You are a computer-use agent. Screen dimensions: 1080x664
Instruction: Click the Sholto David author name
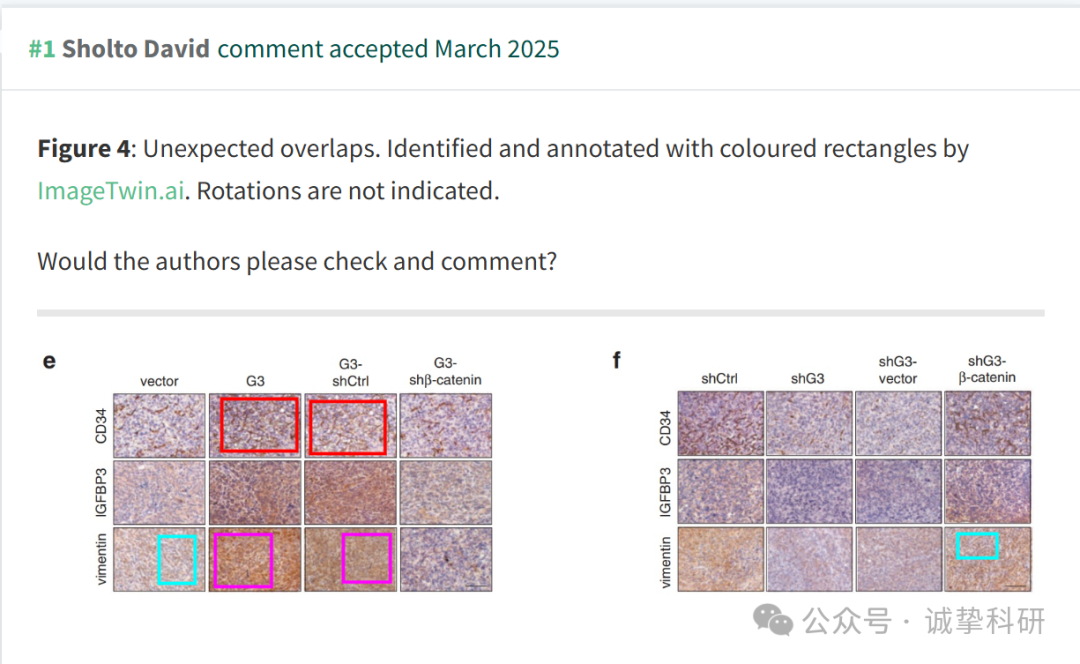click(136, 49)
